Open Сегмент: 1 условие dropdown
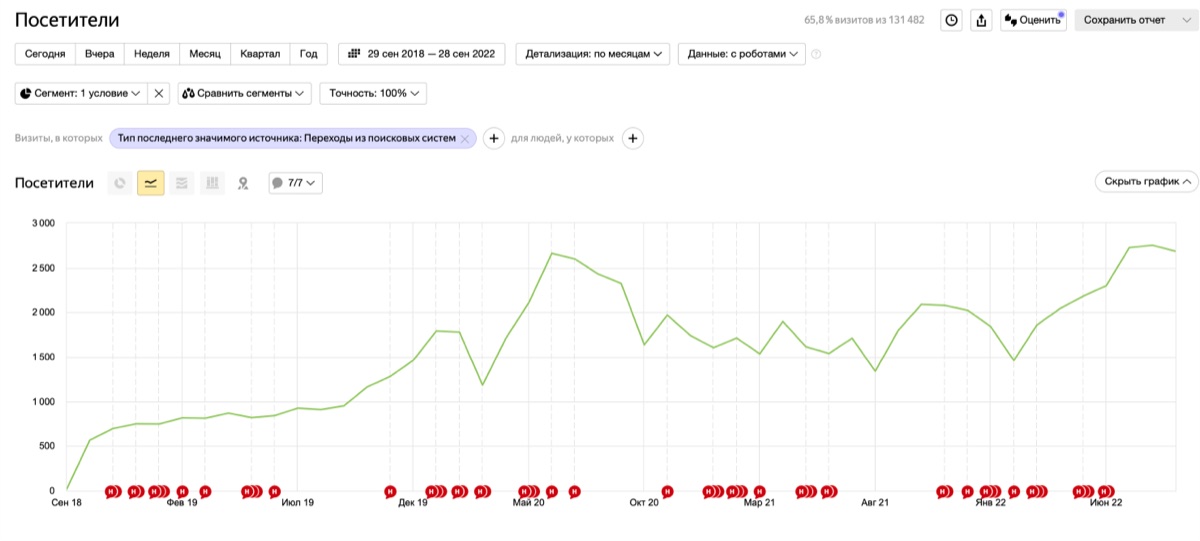The width and height of the screenshot is (1200, 541). tap(80, 93)
